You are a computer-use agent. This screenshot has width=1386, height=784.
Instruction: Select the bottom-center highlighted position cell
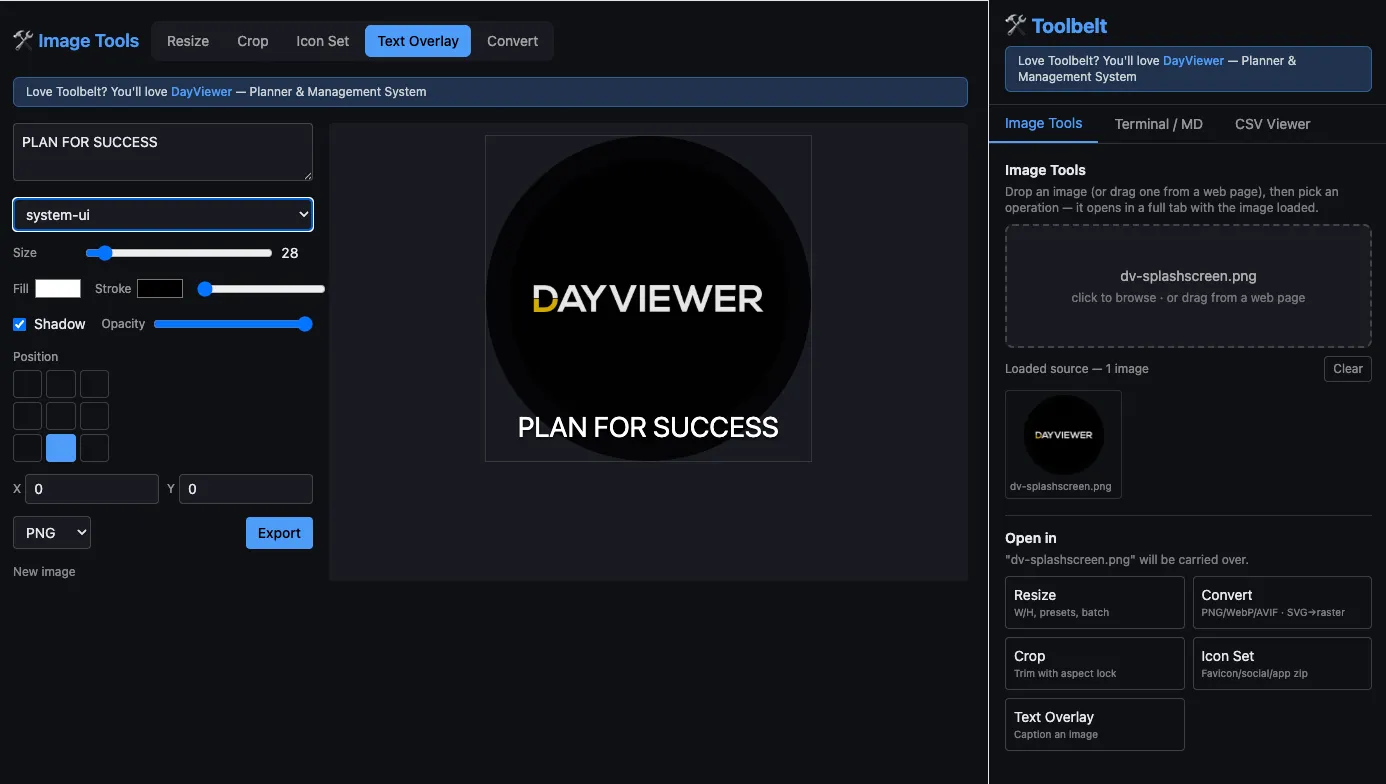tap(61, 448)
